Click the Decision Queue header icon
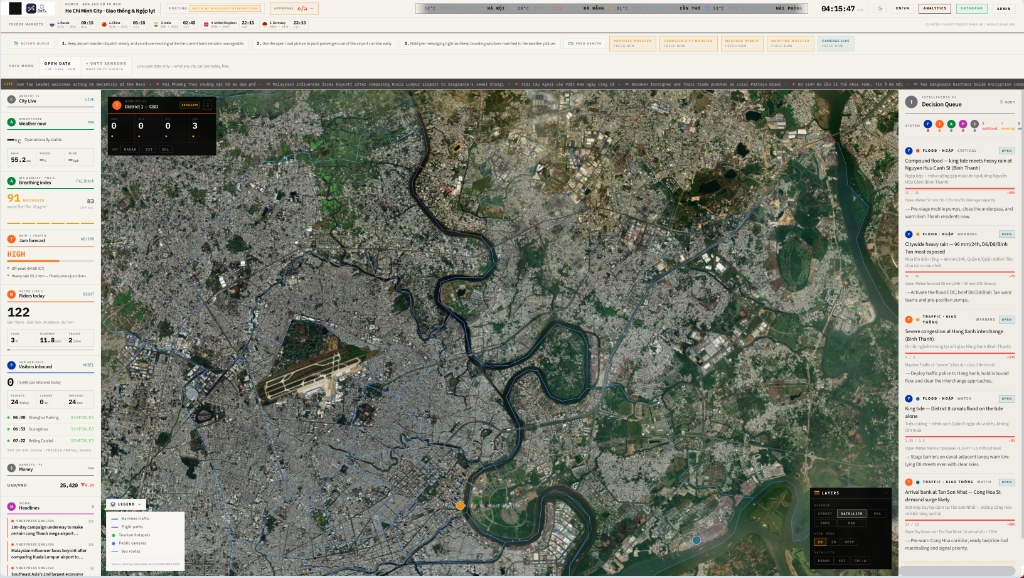This screenshot has width=1024, height=578. tap(911, 103)
